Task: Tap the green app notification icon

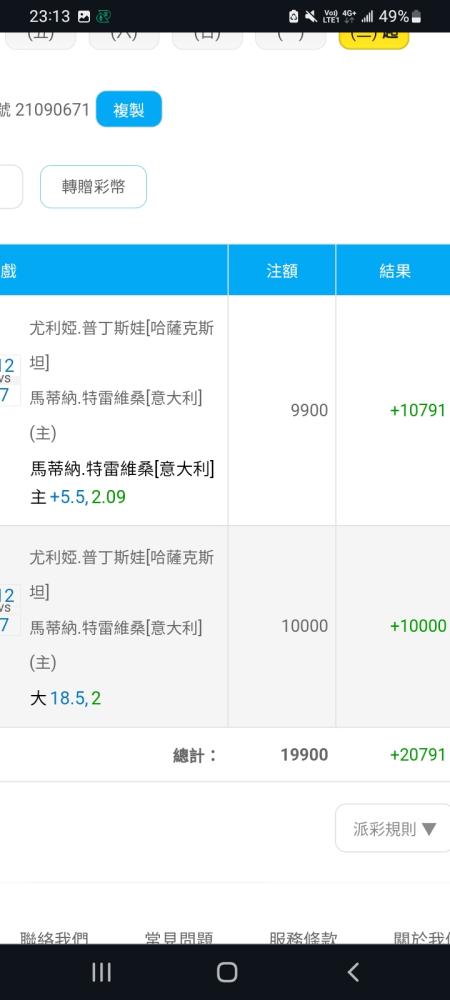Action: tap(103, 17)
